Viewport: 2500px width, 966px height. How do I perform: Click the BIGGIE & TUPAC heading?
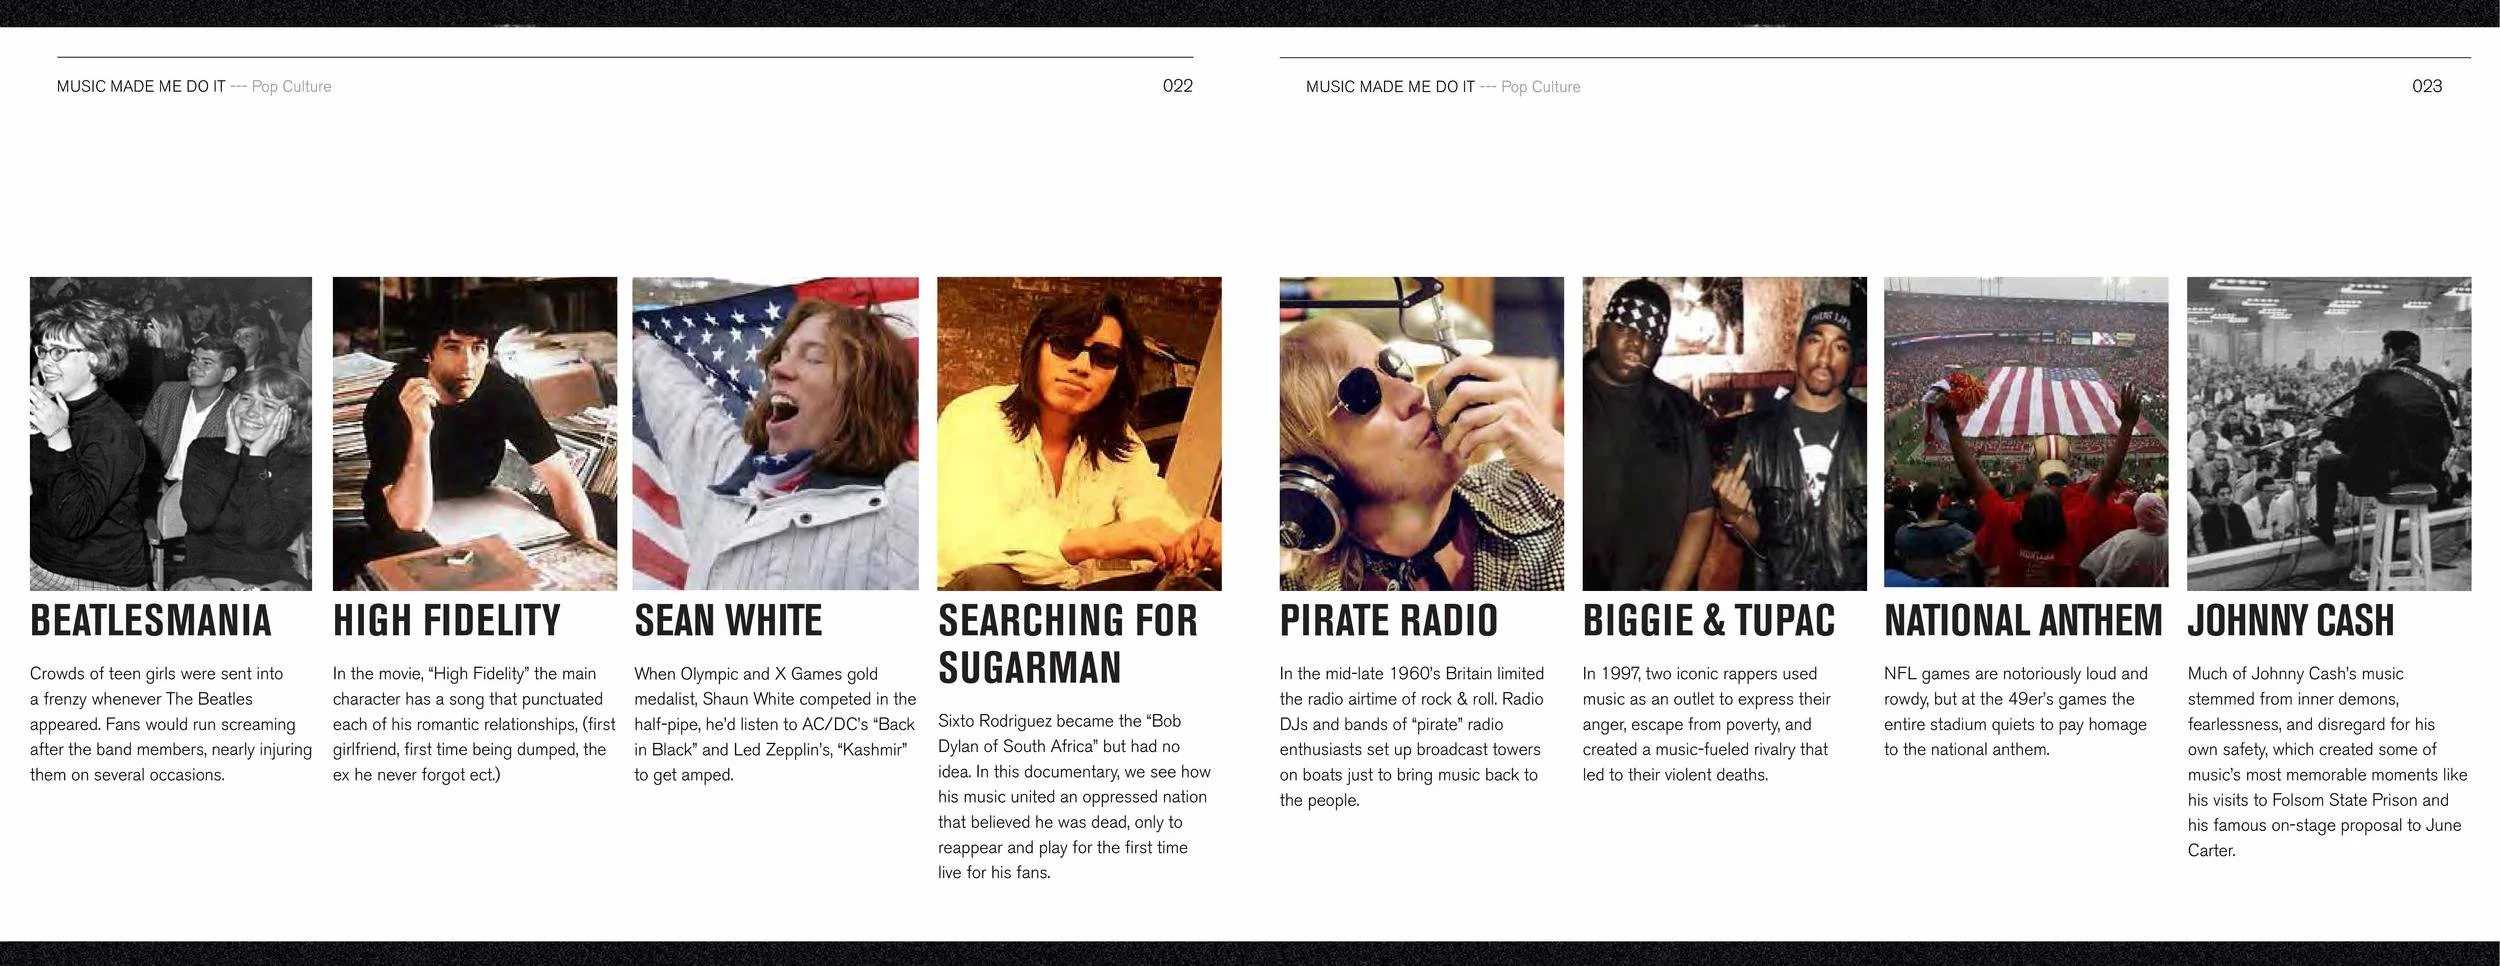coord(1709,620)
